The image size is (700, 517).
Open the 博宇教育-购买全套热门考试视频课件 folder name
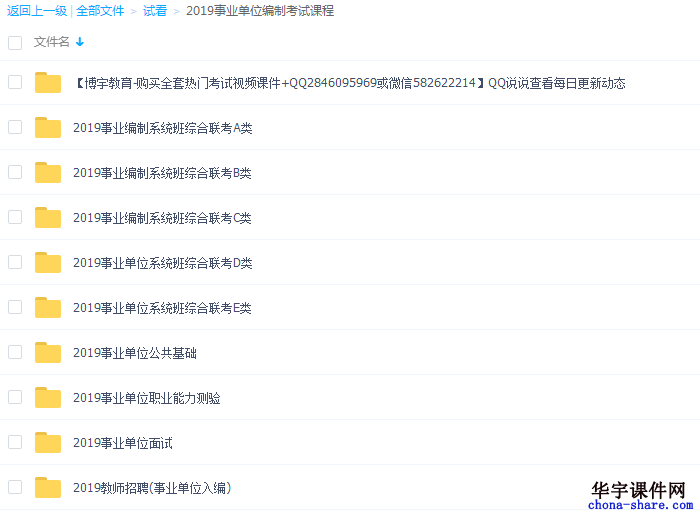[x=350, y=83]
